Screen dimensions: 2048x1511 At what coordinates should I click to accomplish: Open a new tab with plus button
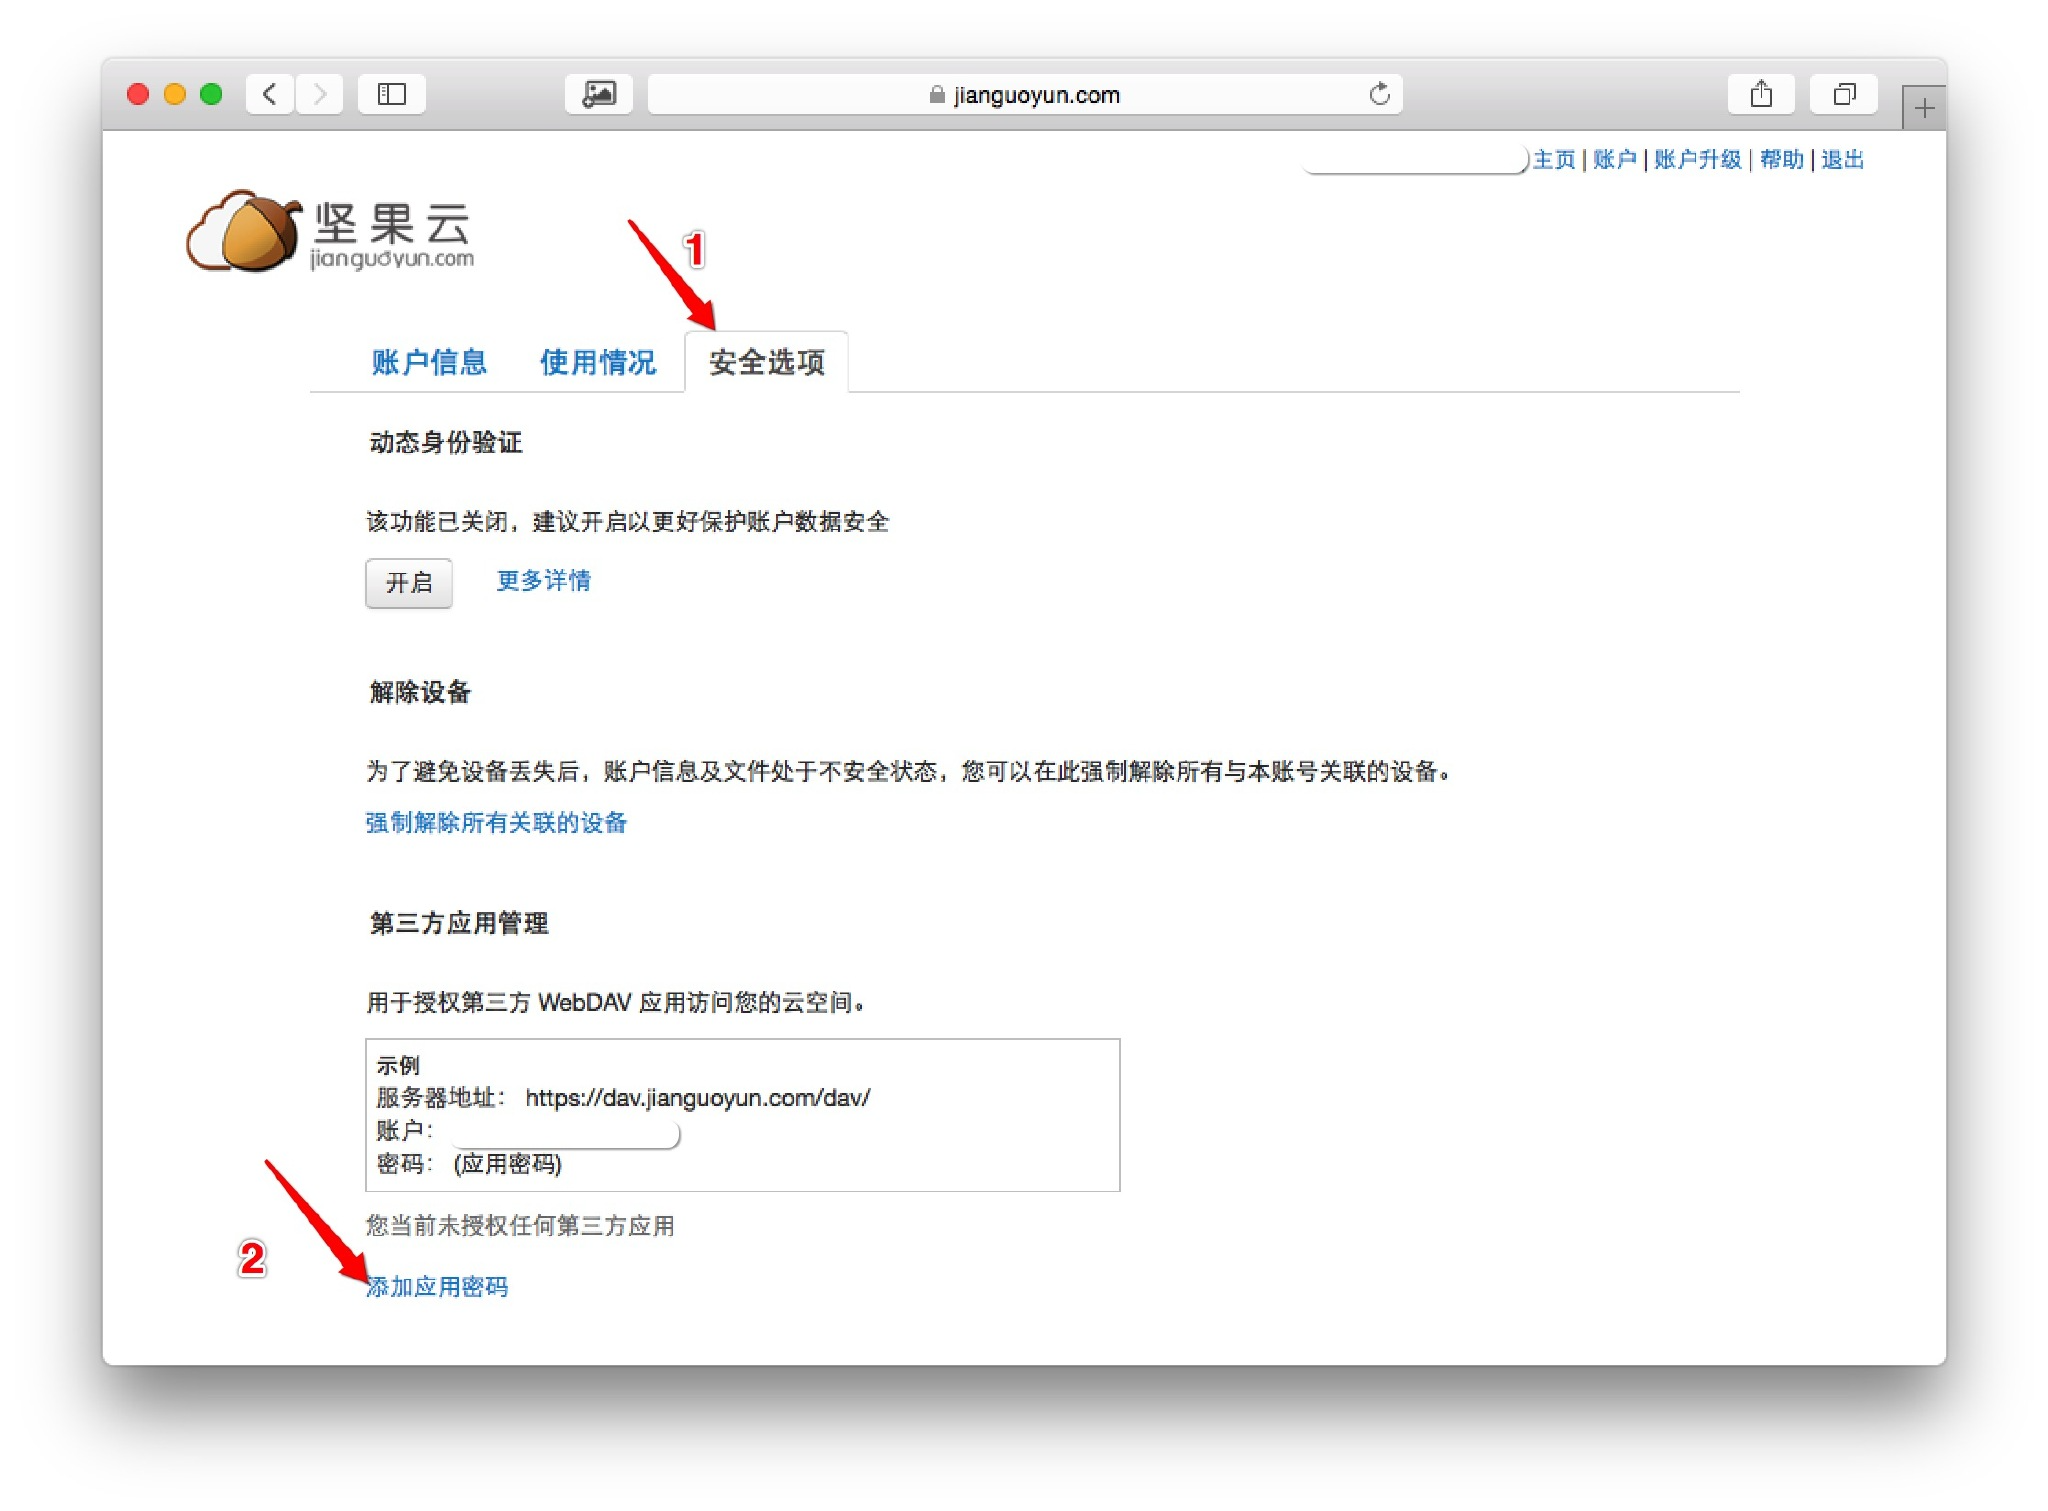pyautogui.click(x=1924, y=108)
